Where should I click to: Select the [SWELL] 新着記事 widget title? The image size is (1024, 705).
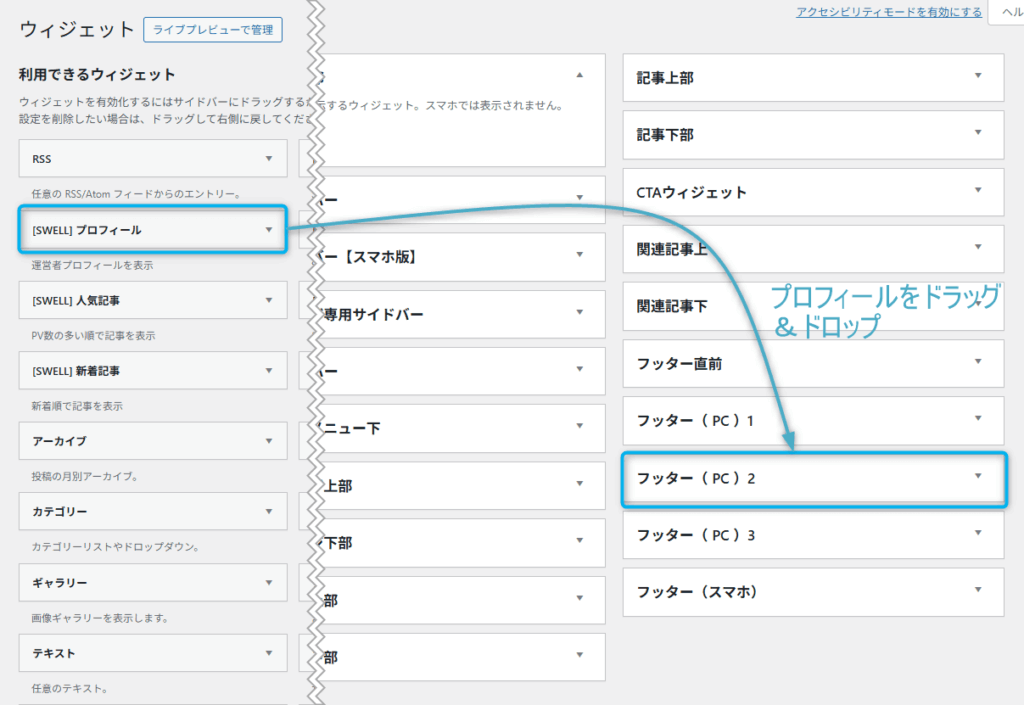pyautogui.click(x=76, y=371)
